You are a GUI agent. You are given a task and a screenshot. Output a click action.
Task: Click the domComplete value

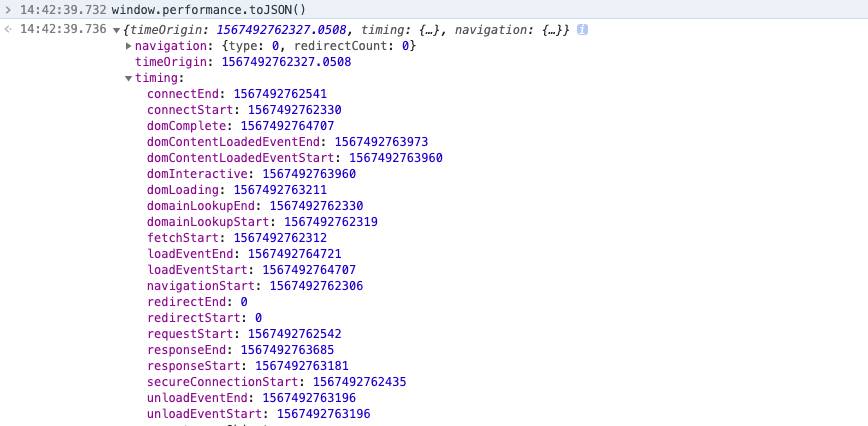(287, 126)
